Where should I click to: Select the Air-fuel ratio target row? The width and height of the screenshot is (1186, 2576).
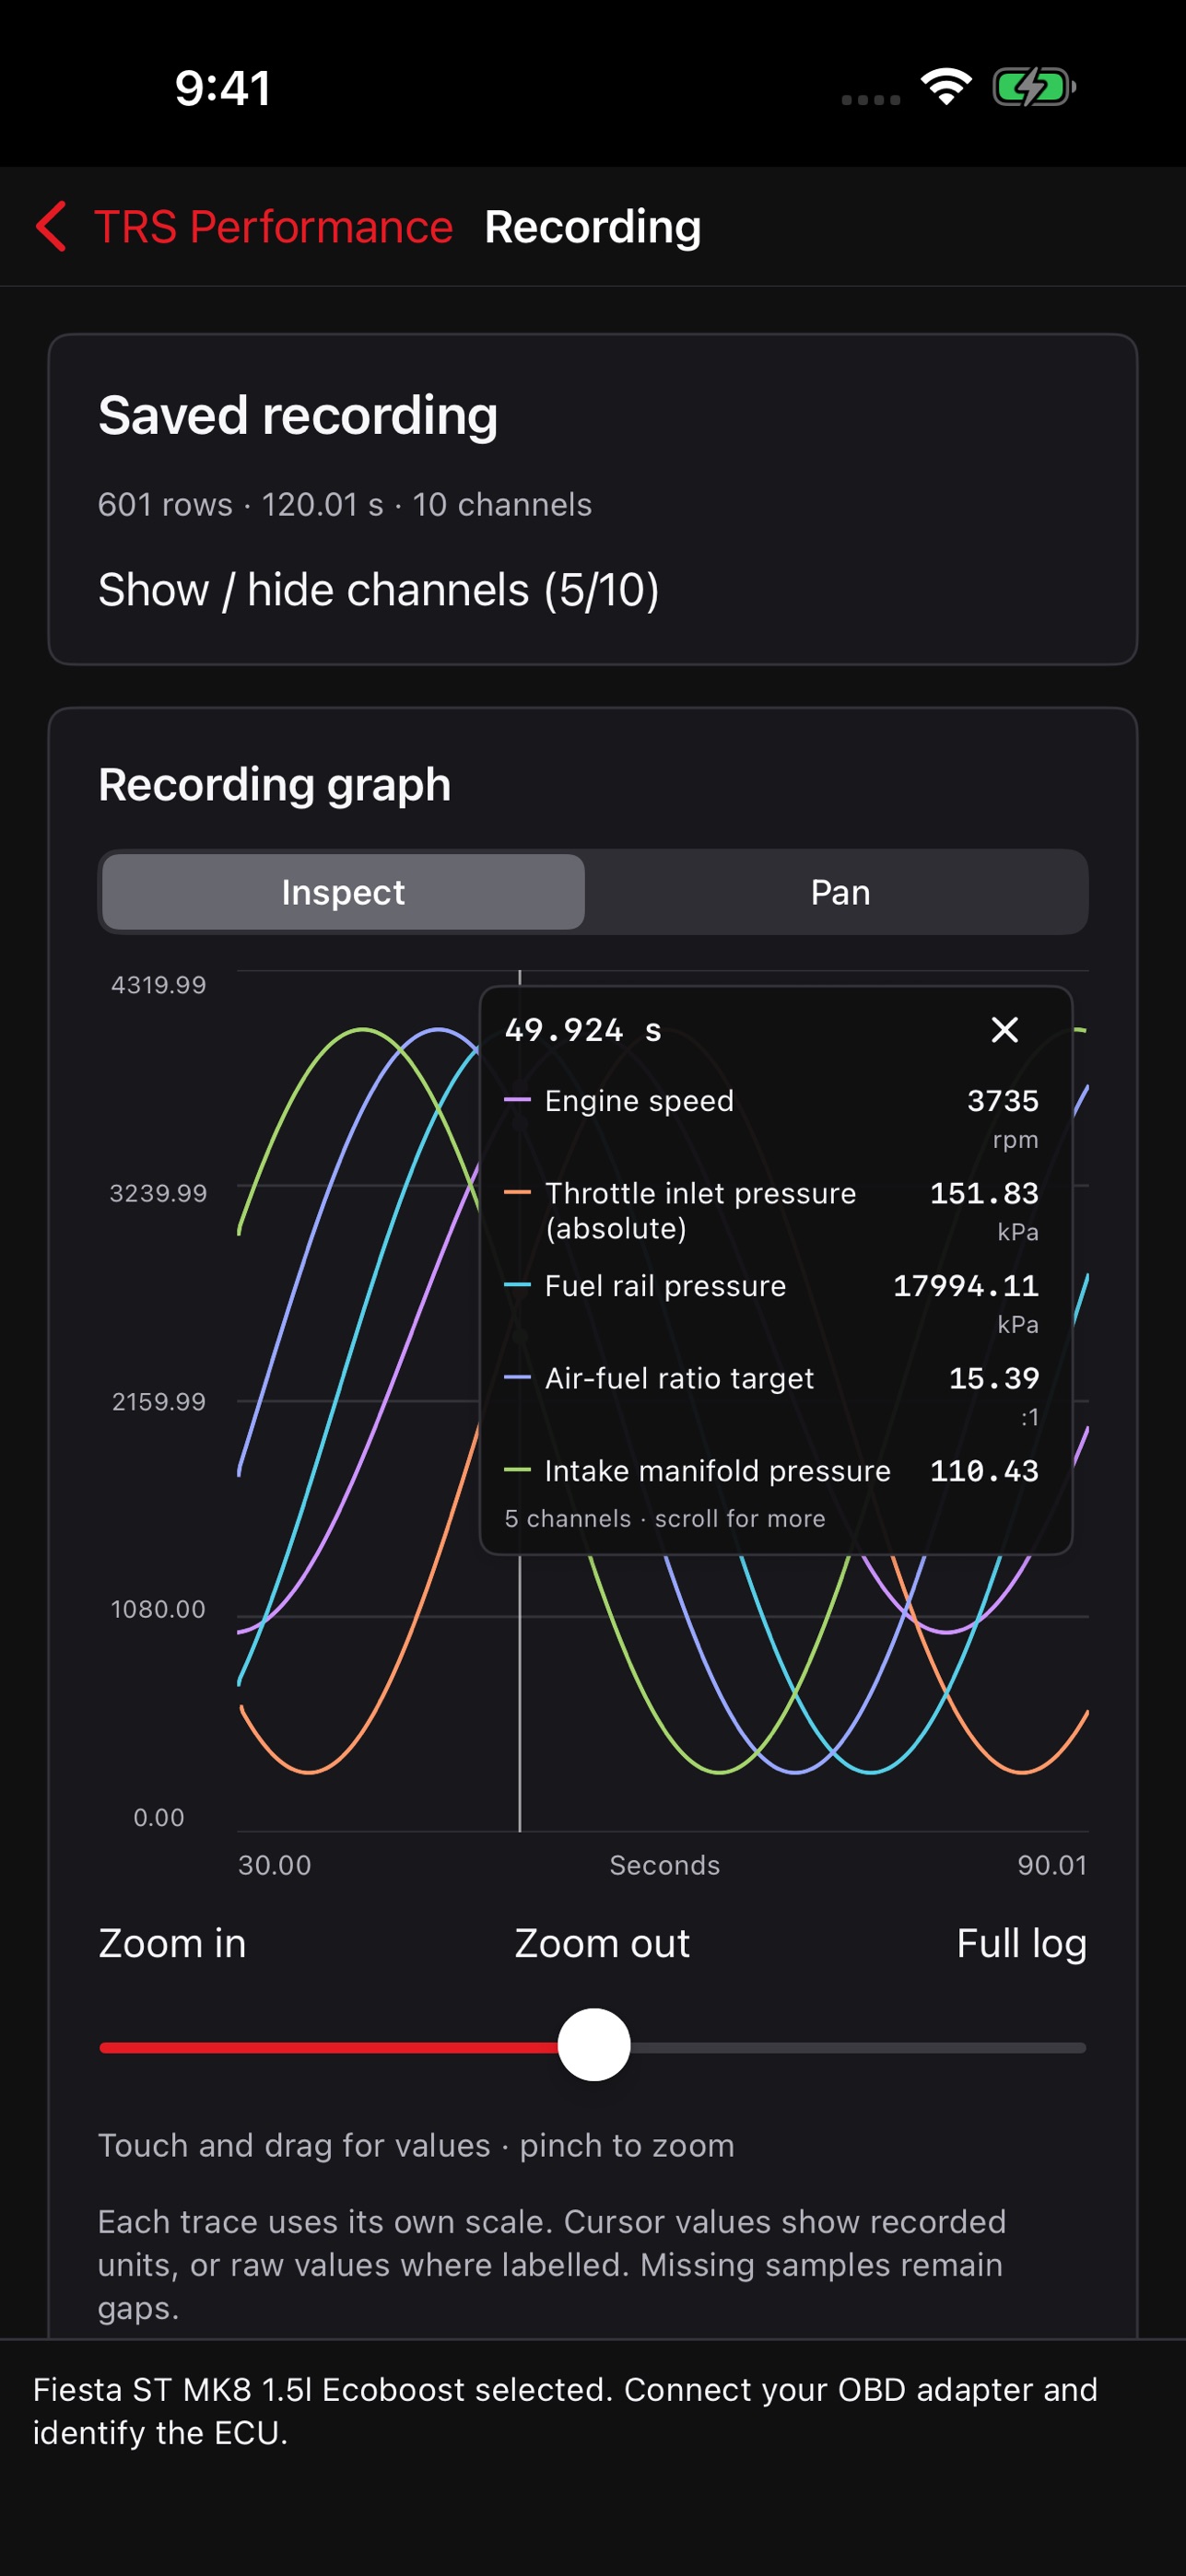point(771,1396)
